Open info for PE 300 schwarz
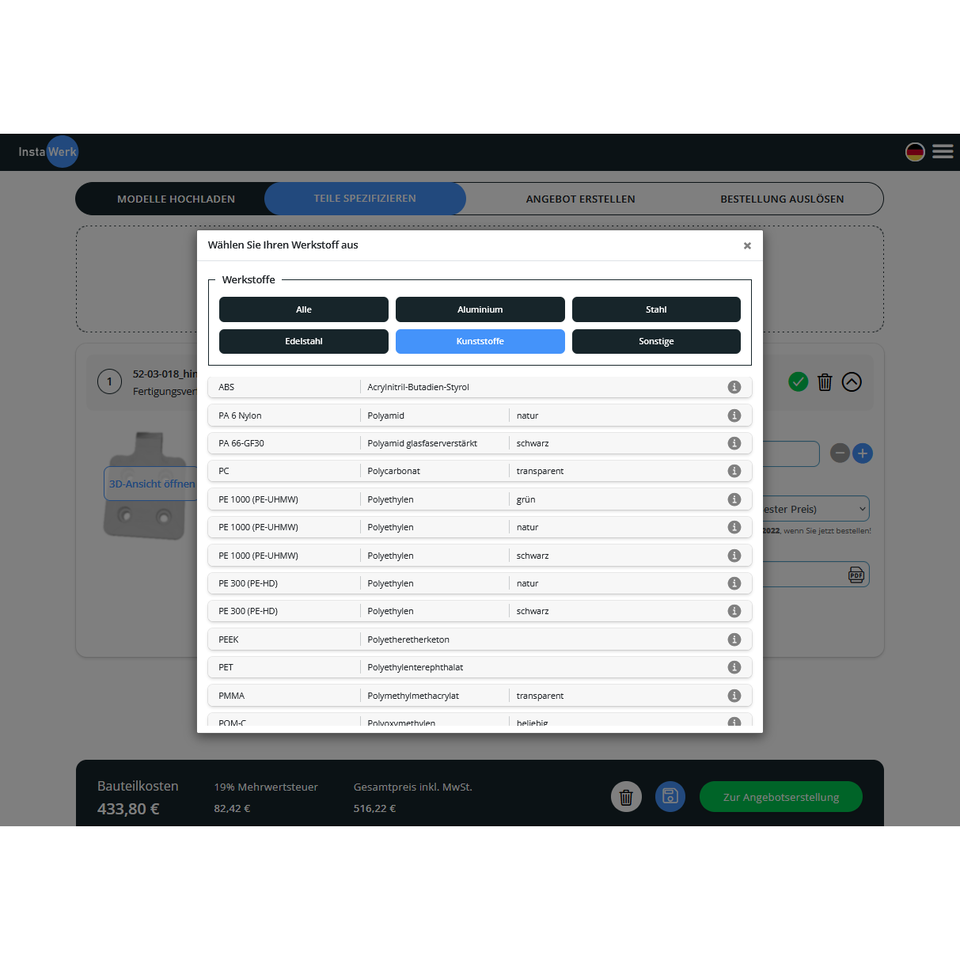This screenshot has width=960, height=960. coord(734,611)
